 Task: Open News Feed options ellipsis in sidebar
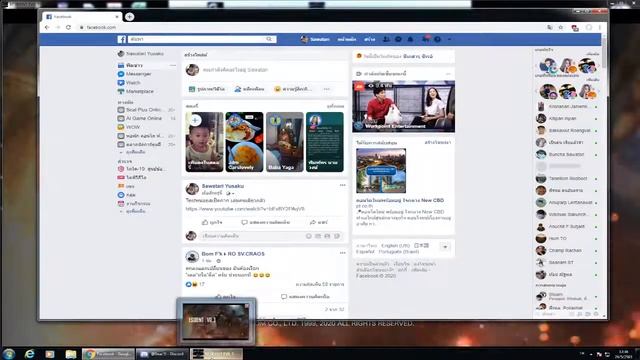click(x=173, y=65)
